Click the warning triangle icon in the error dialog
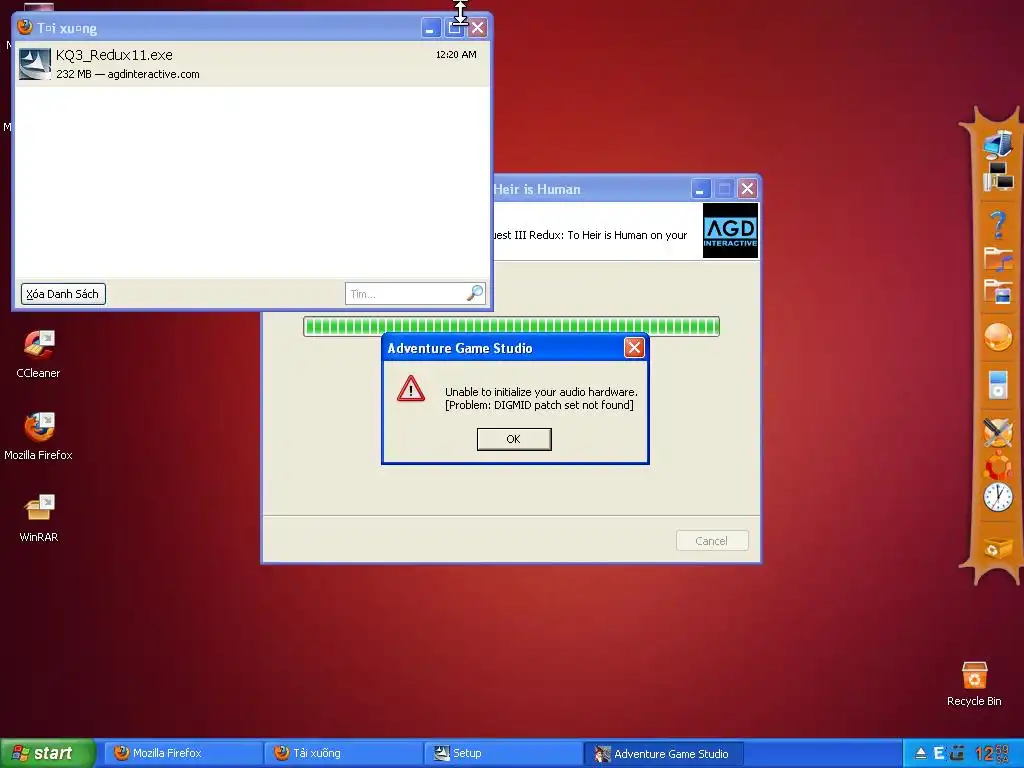Viewport: 1024px width, 768px height. point(411,389)
